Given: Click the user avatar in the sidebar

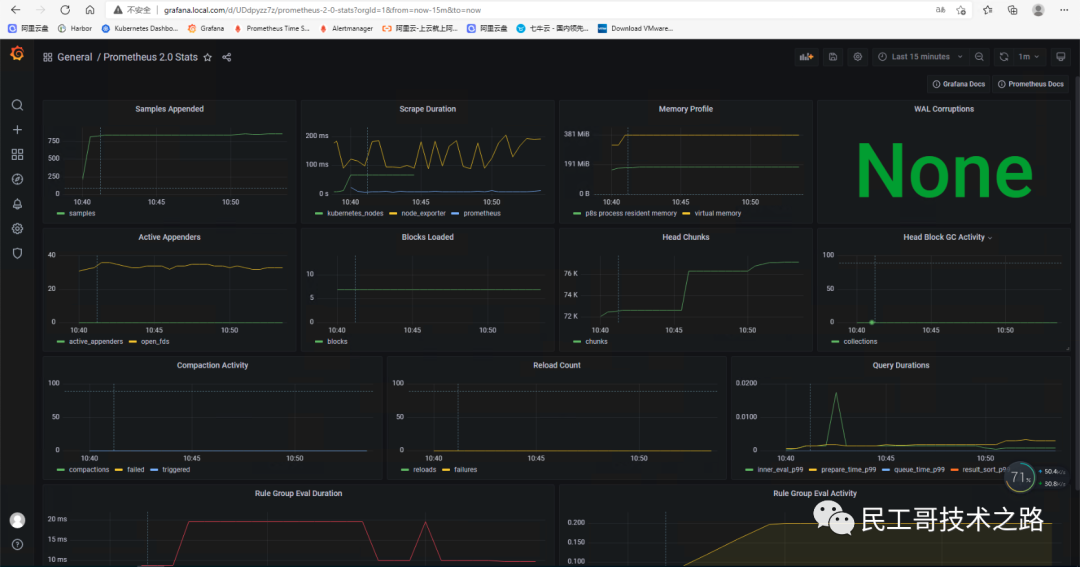Looking at the screenshot, I should [x=17, y=520].
